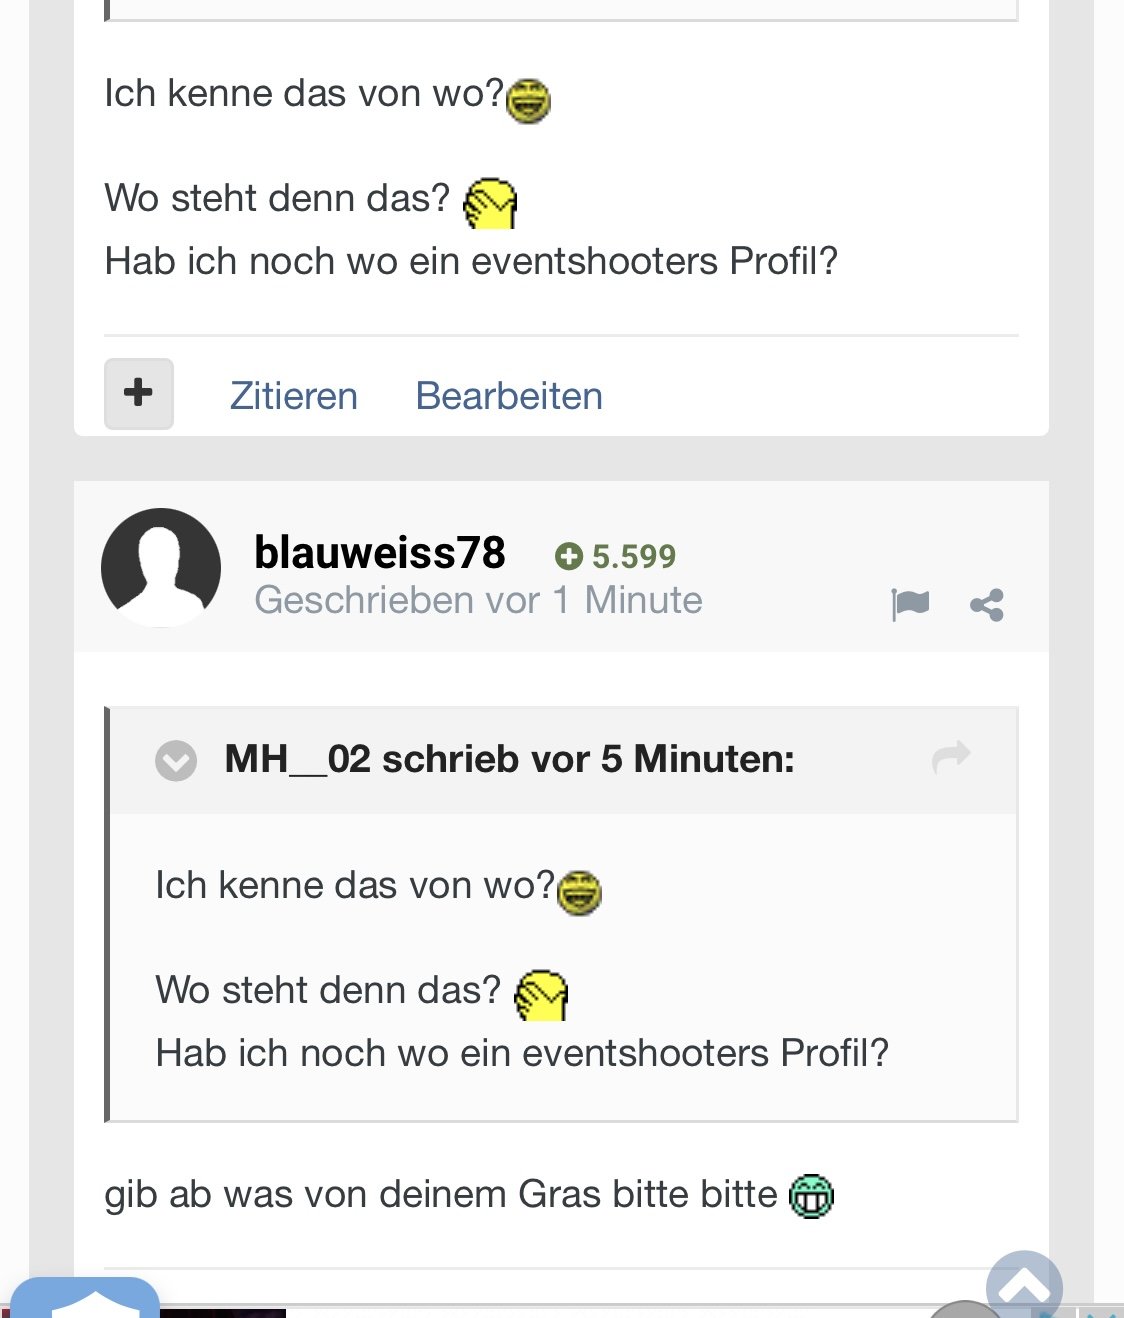Click the laughing emoji inside the quote
This screenshot has height=1318, width=1124.
[579, 893]
